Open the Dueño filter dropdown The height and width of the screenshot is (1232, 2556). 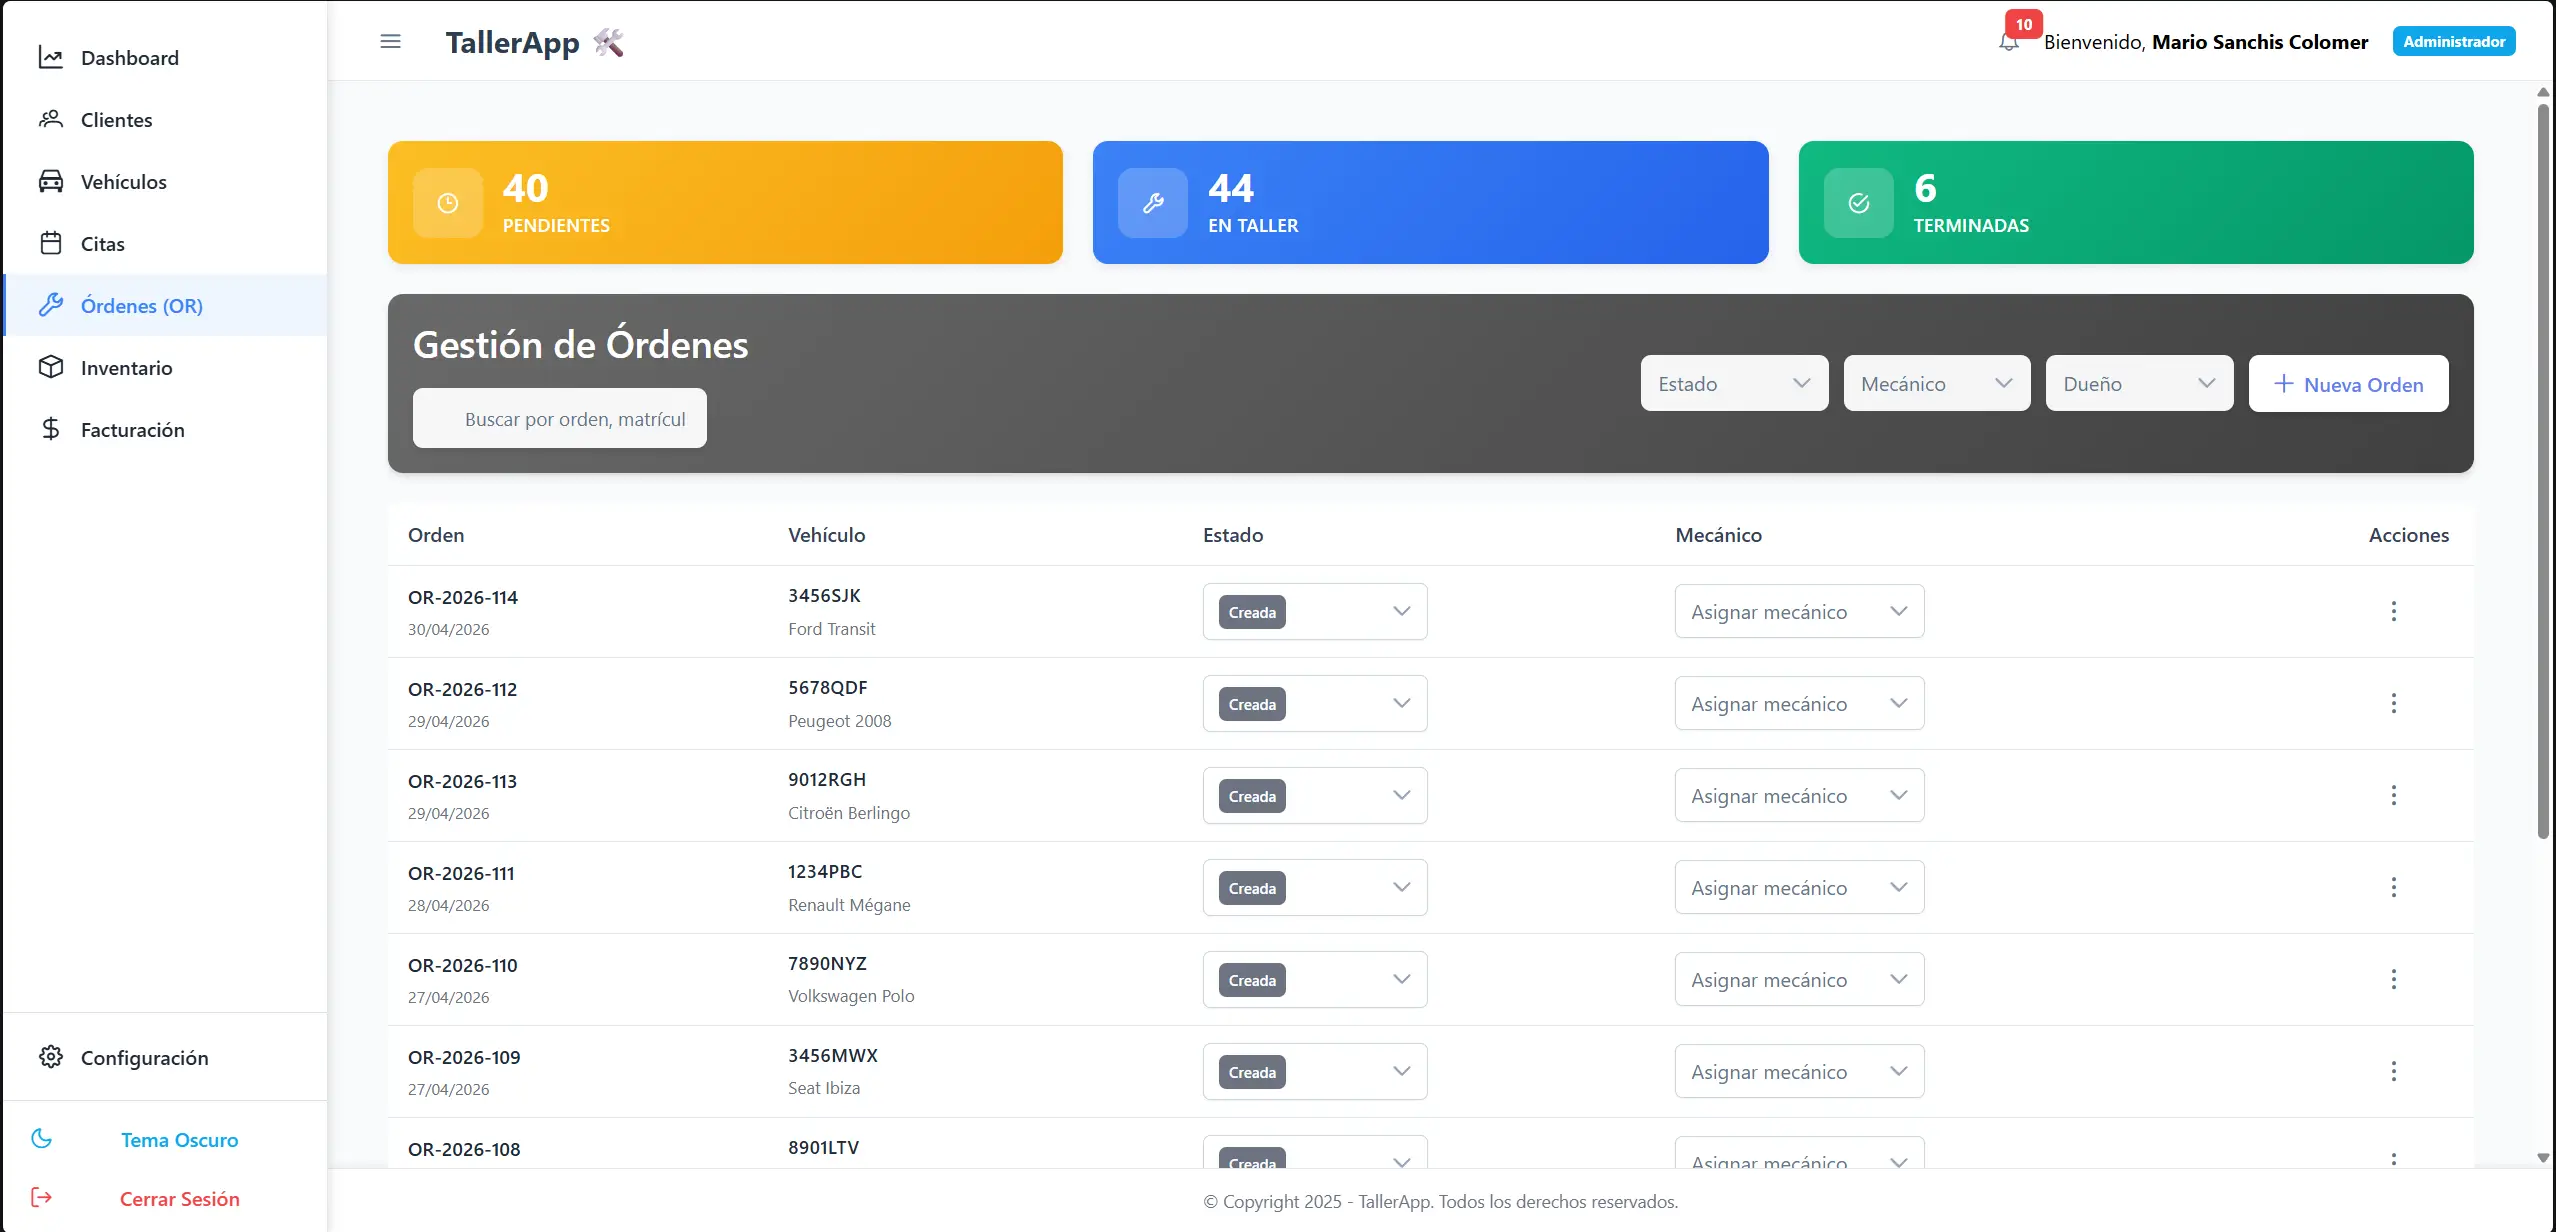click(2139, 383)
